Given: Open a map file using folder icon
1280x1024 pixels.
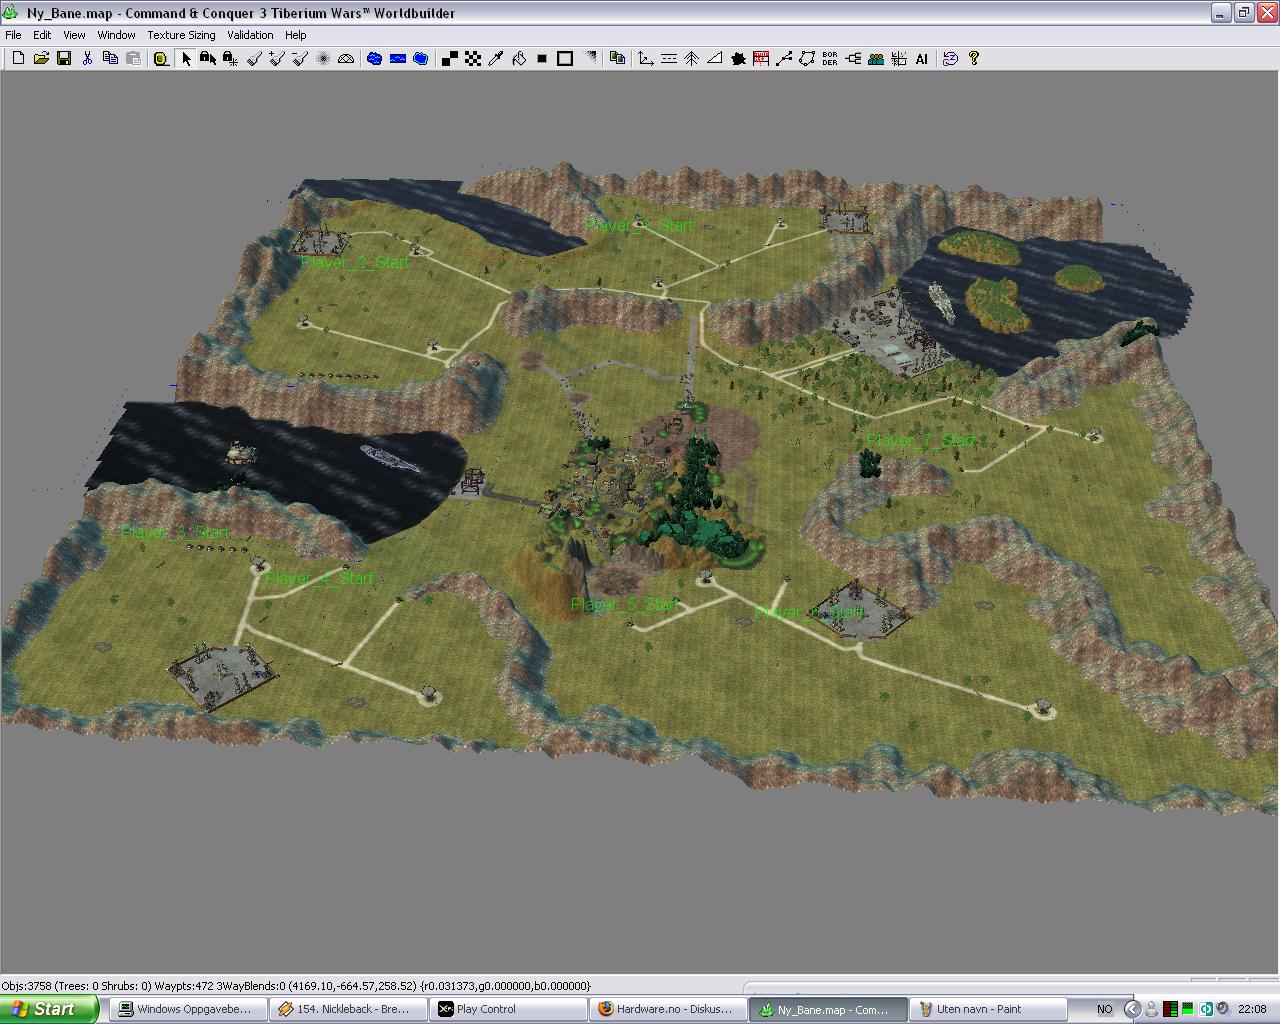Looking at the screenshot, I should (41, 59).
